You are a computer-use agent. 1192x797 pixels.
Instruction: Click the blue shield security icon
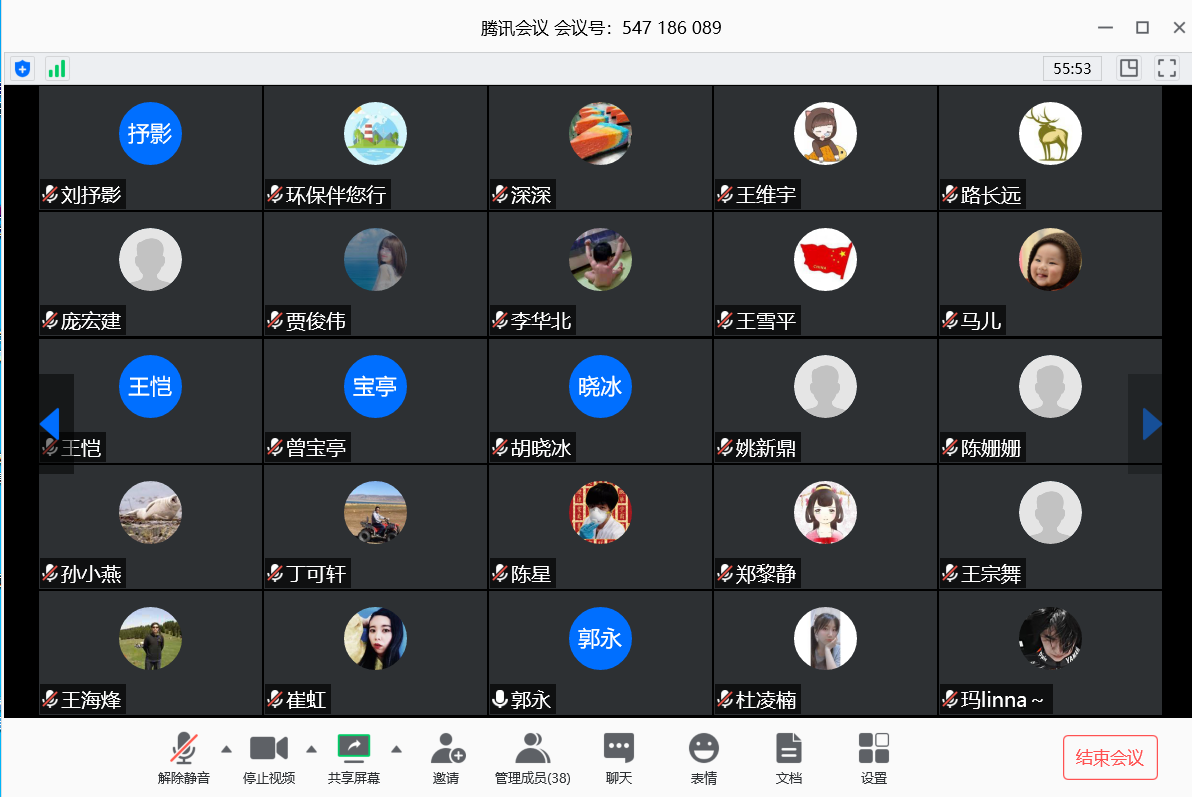click(22, 68)
